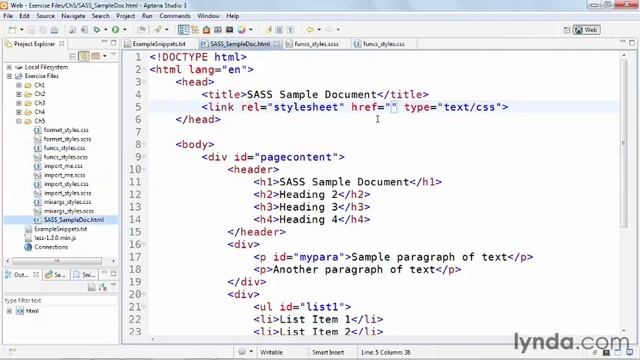Image resolution: width=640 pixels, height=360 pixels.
Task: Click the black terminal icon in toolbar
Action: (x=229, y=30)
